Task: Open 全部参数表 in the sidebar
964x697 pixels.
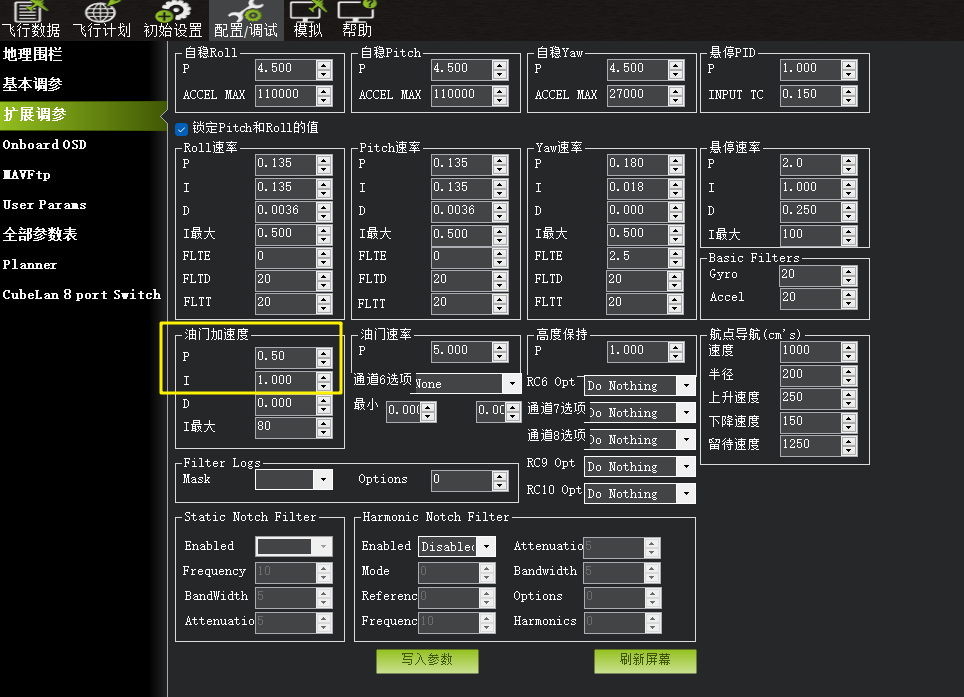Action: point(40,234)
